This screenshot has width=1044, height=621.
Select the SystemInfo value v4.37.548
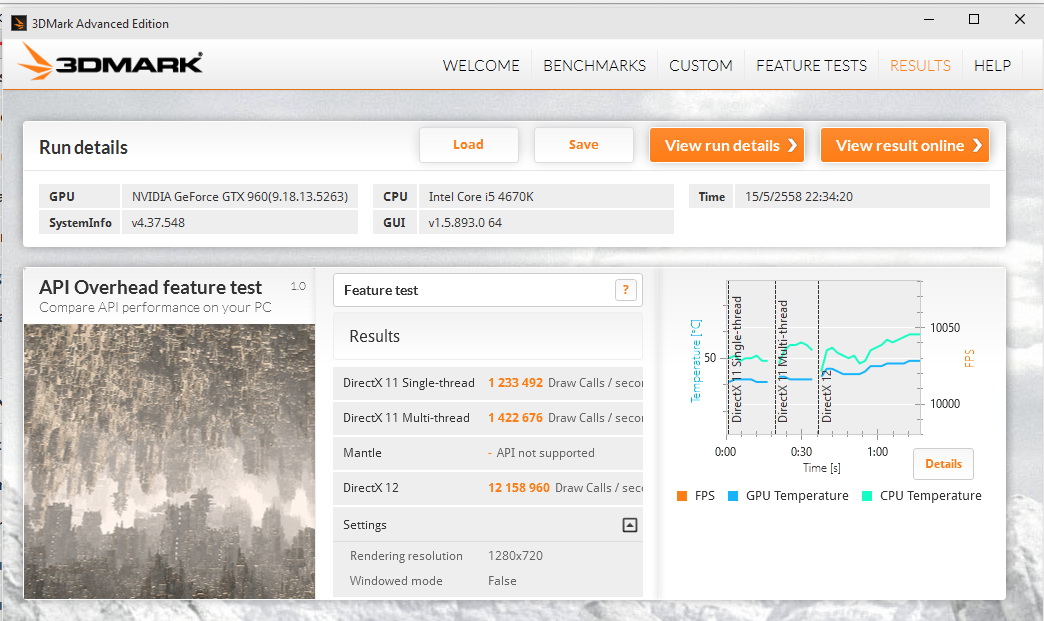click(x=240, y=222)
